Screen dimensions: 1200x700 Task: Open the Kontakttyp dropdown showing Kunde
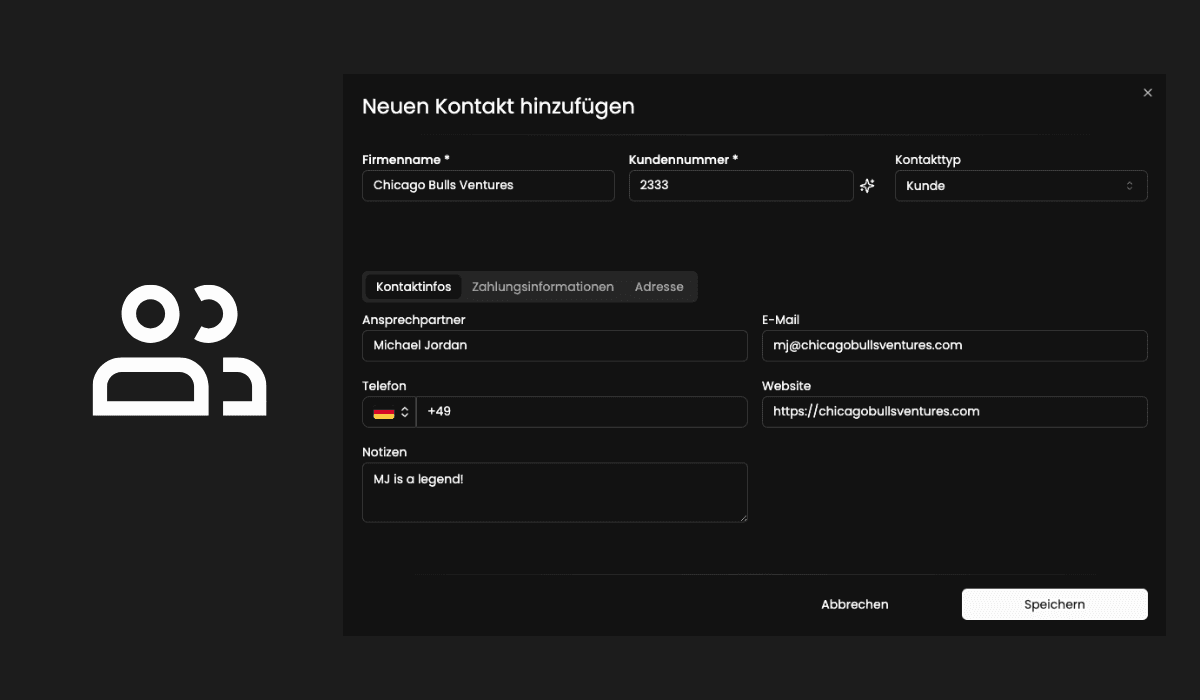click(1020, 185)
